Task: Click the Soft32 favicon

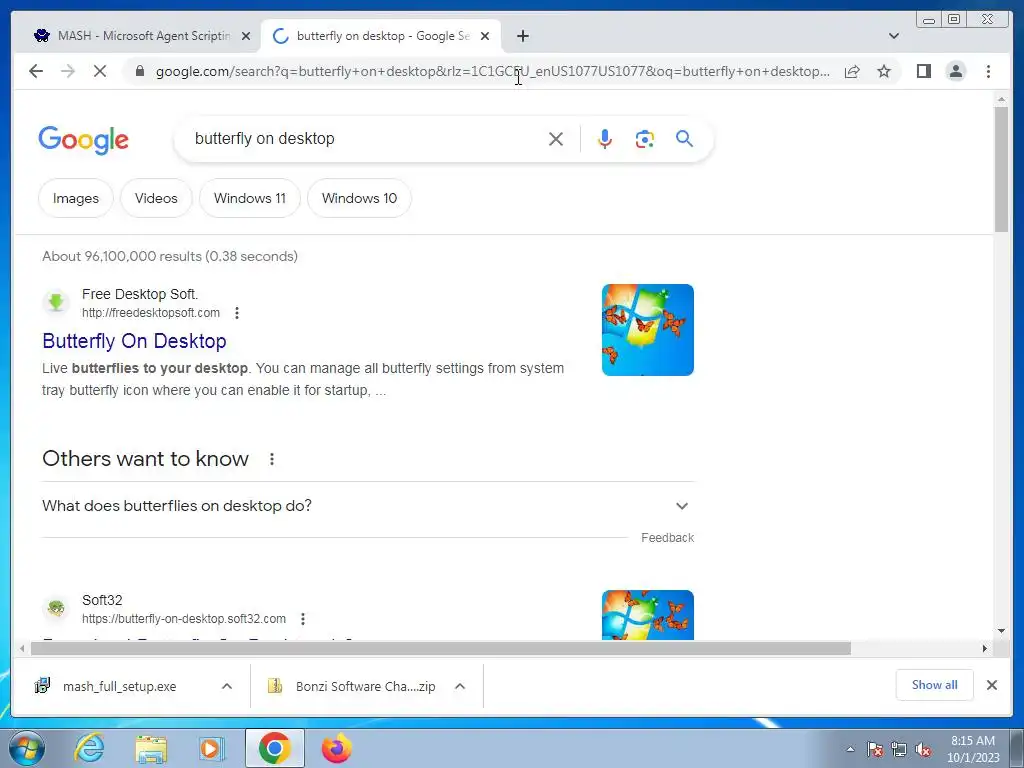Action: tap(56, 609)
